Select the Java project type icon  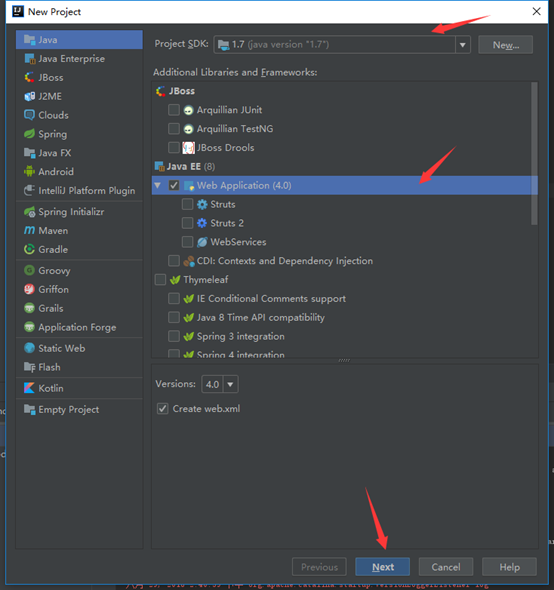(x=29, y=40)
